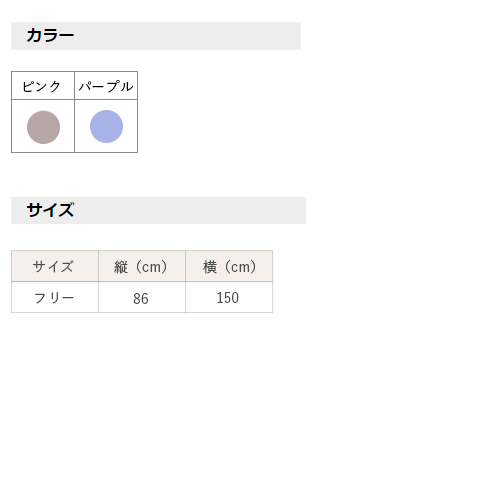Click the カラー section header
Screen dimensions: 500x500
point(156,36)
